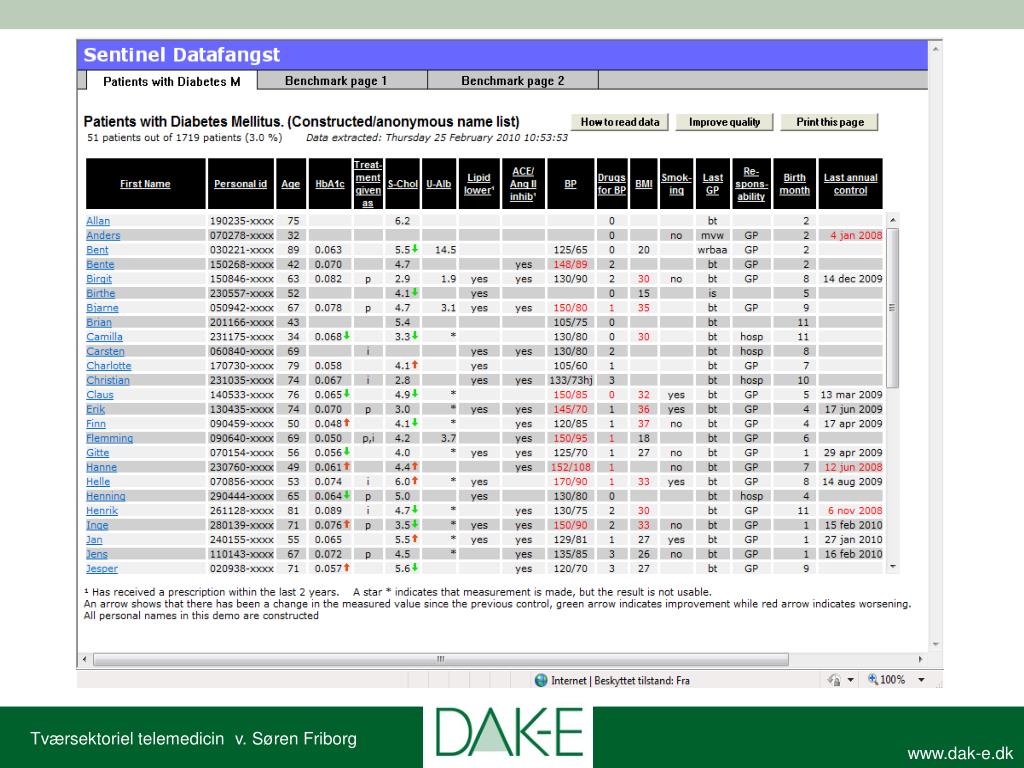This screenshot has height=768, width=1024.
Task: Sort by First Name column header
Action: tap(145, 184)
